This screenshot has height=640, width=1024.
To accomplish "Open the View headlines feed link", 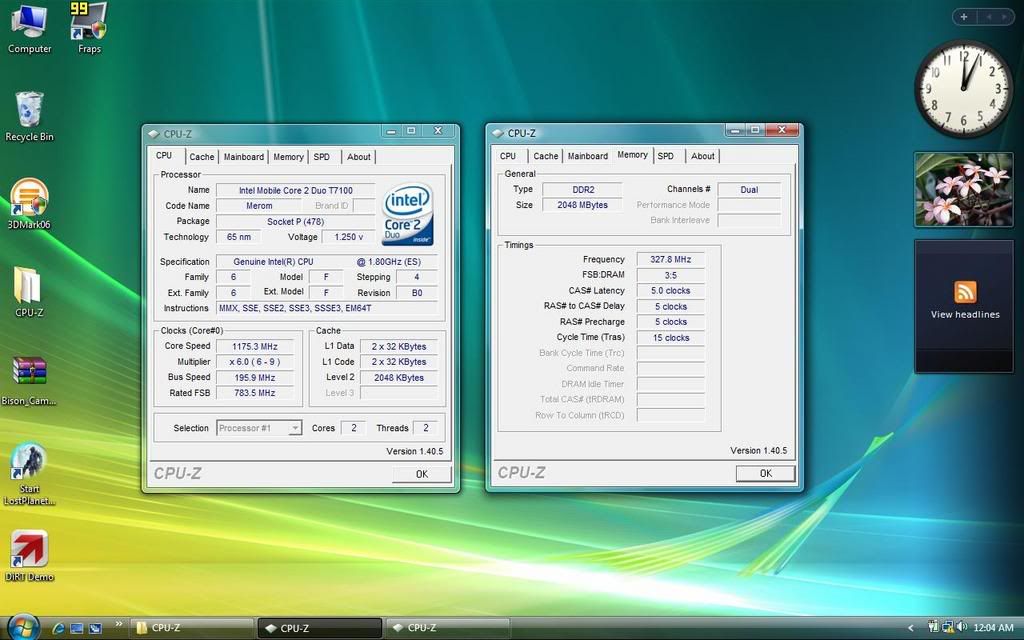I will pos(965,315).
